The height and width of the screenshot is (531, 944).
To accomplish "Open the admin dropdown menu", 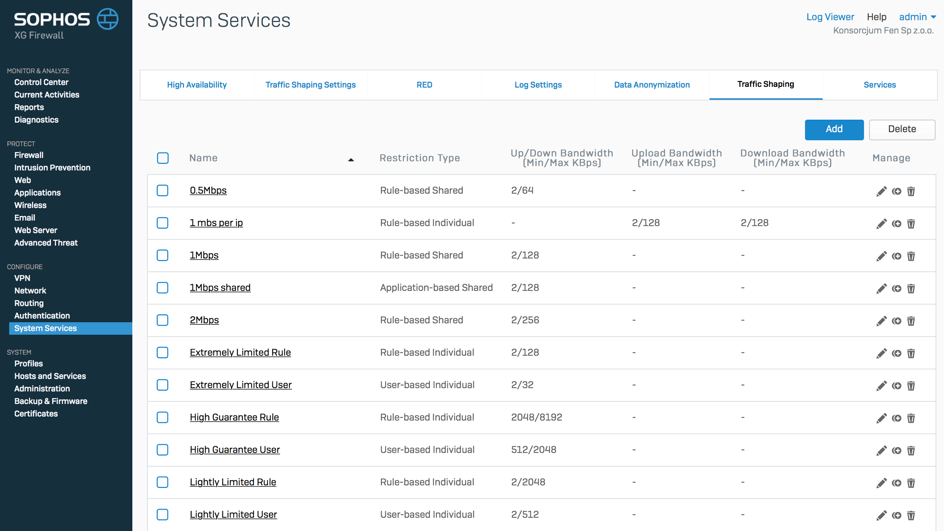I will click(x=917, y=17).
